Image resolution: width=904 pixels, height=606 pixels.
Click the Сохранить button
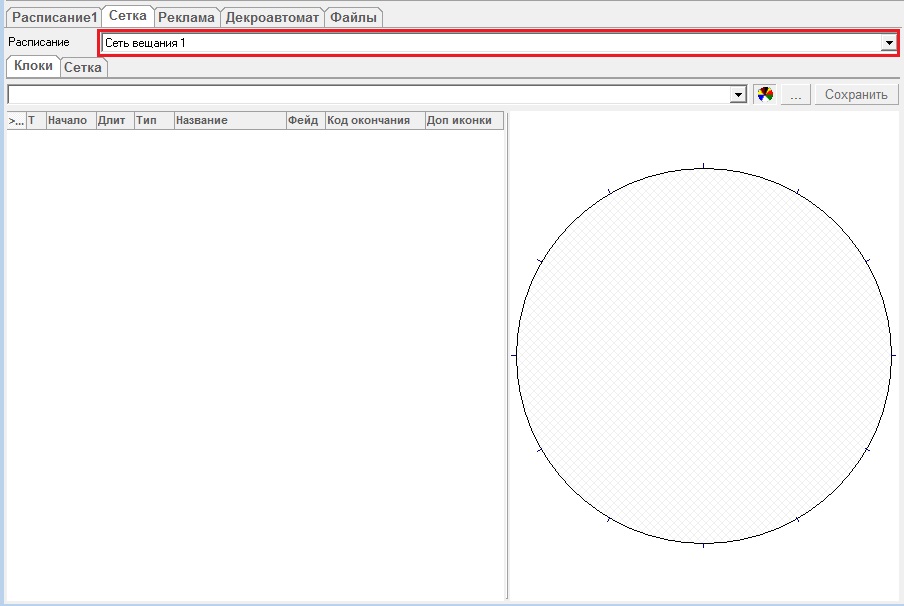click(x=856, y=94)
